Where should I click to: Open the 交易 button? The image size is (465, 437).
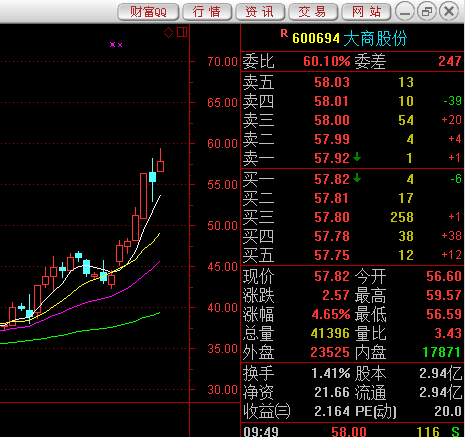pyautogui.click(x=313, y=12)
